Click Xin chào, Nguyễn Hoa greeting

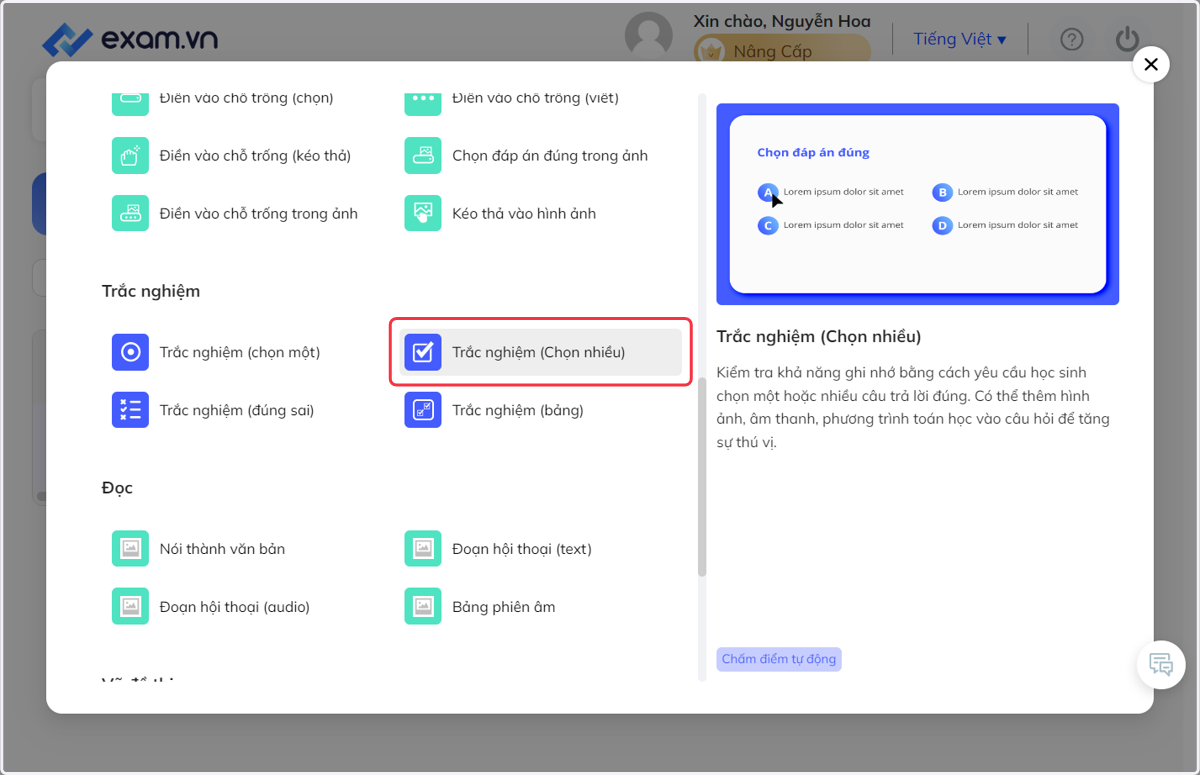(x=782, y=21)
